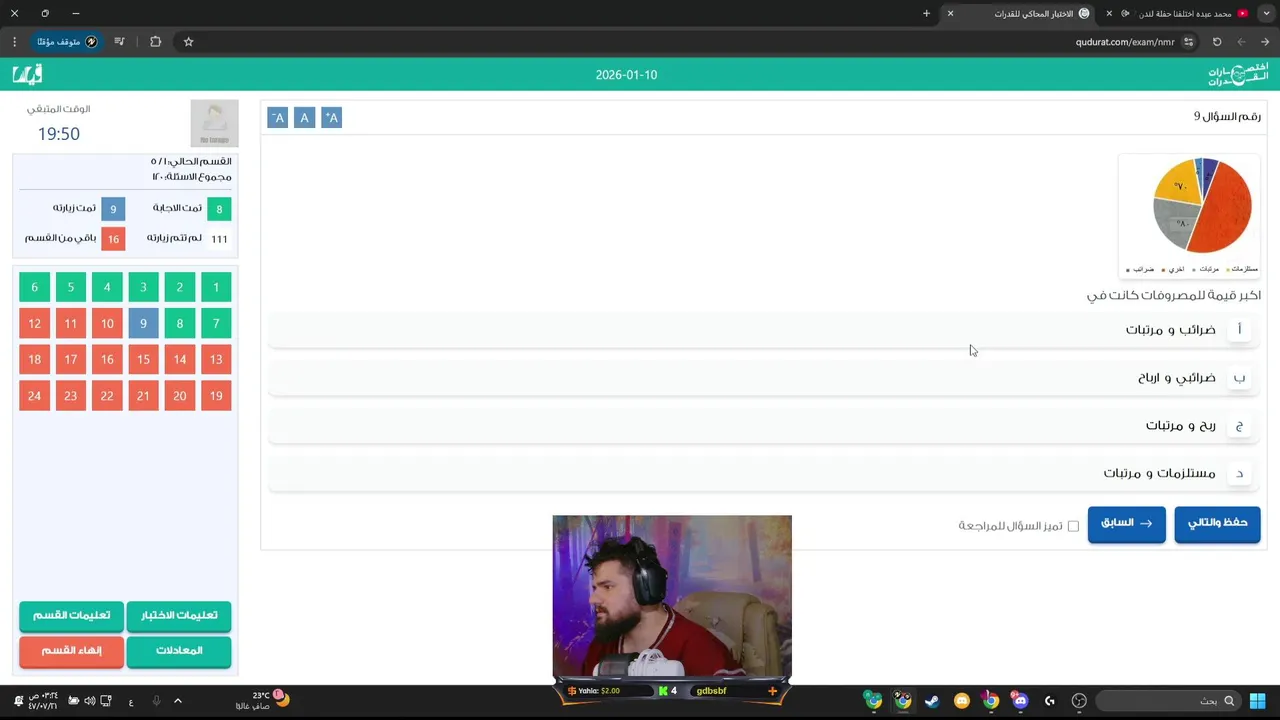Open the Chrome three-dot menu
The height and width of the screenshot is (720, 1280).
[14, 42]
